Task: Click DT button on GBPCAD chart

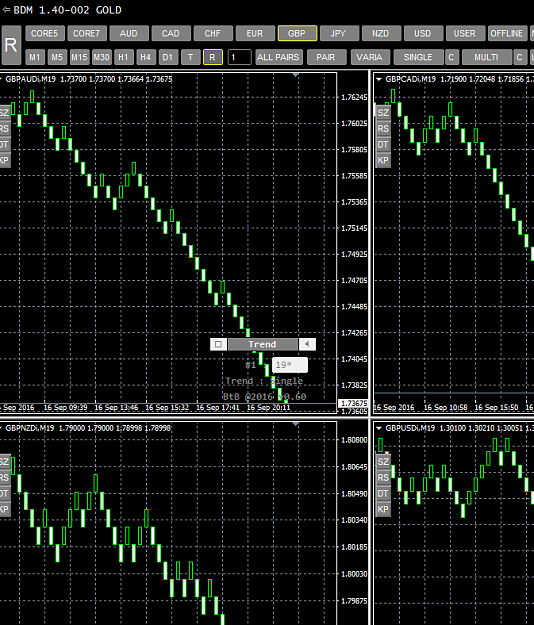Action: point(383,145)
